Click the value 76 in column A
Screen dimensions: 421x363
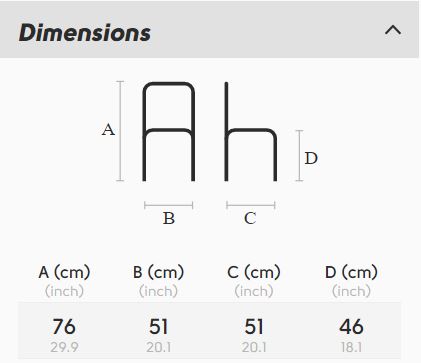64,327
